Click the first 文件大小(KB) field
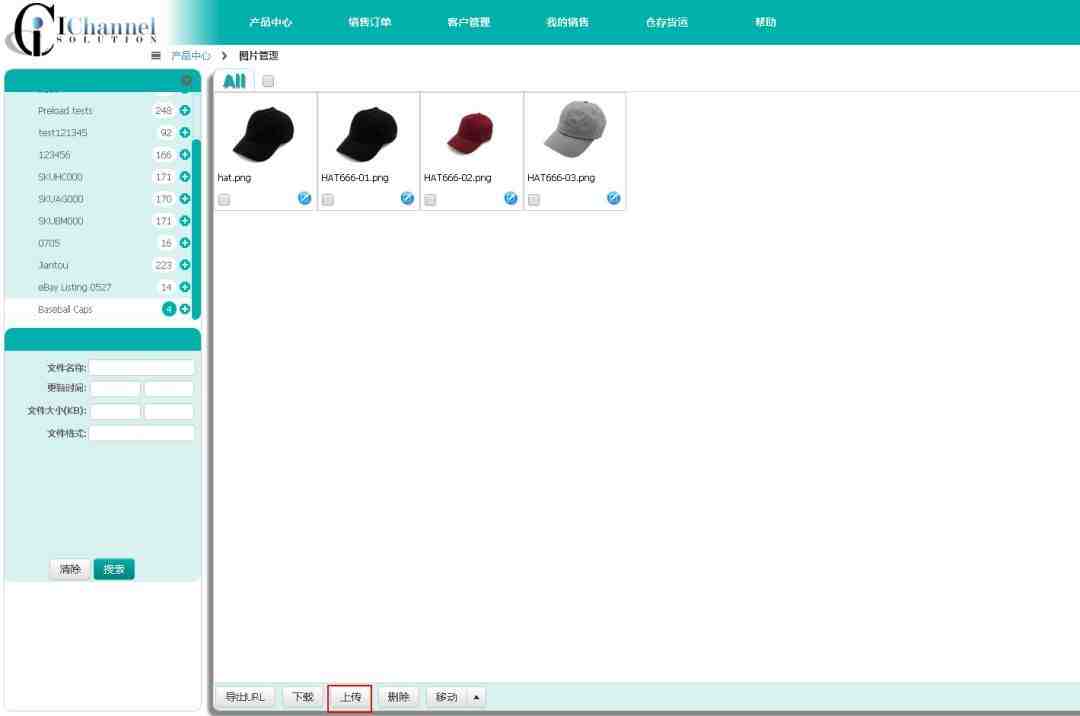The width and height of the screenshot is (1080, 716). click(115, 411)
